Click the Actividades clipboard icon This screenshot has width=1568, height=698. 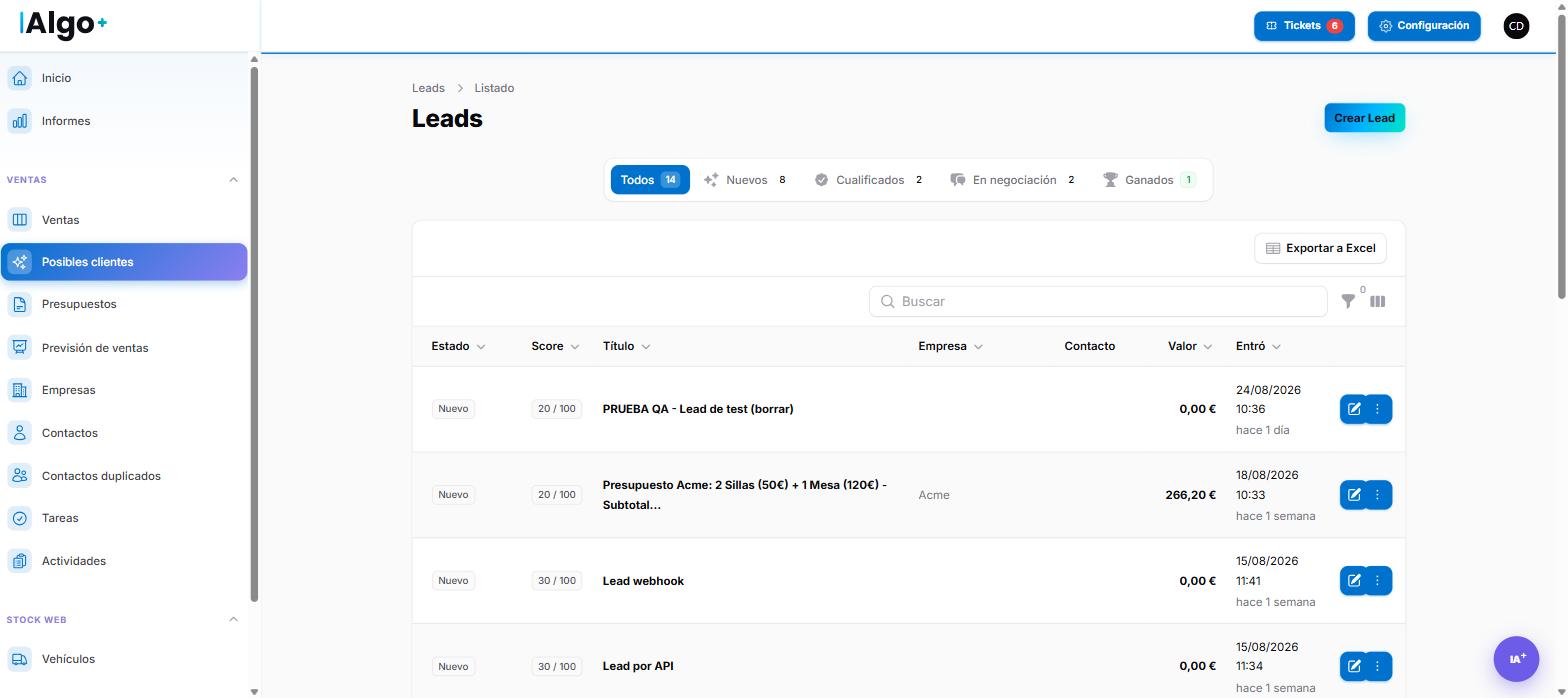click(x=19, y=561)
